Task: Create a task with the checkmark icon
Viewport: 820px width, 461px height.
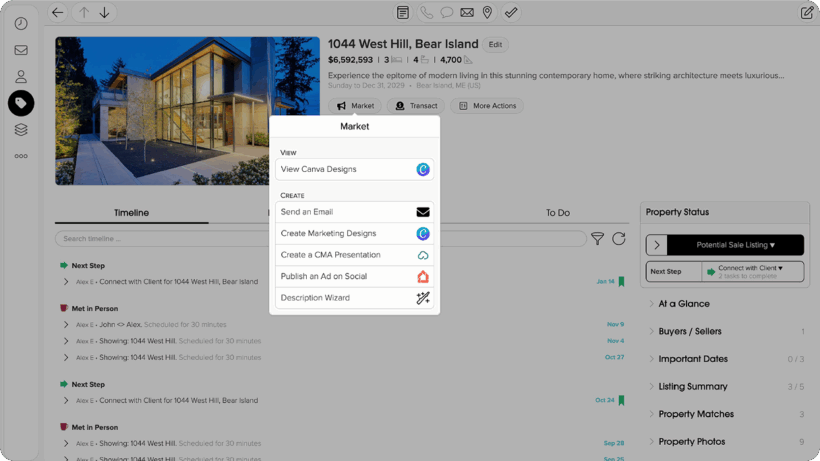Action: (x=511, y=13)
